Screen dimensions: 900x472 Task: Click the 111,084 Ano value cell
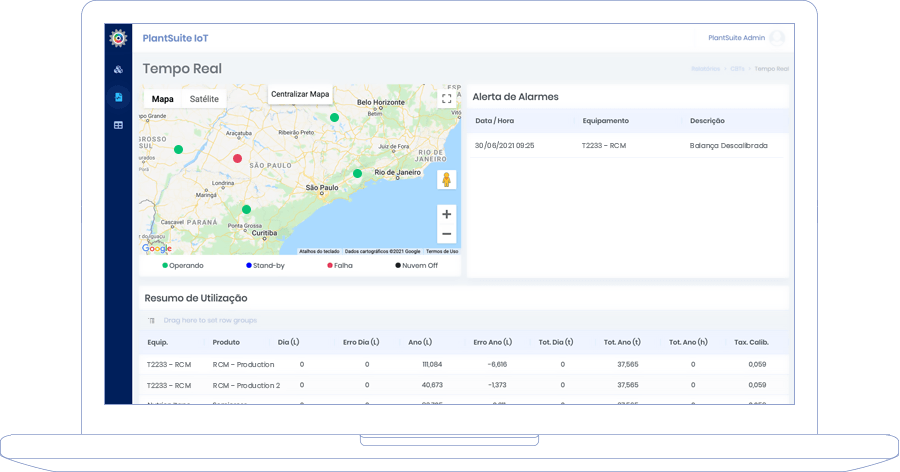[432, 365]
